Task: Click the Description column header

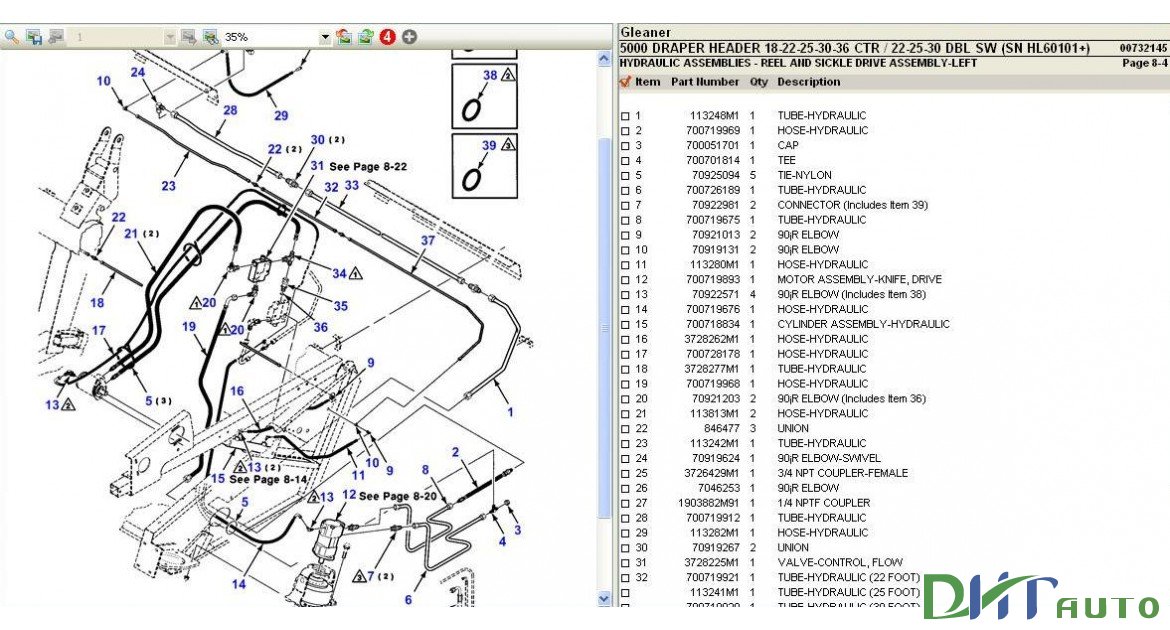Action: [808, 81]
